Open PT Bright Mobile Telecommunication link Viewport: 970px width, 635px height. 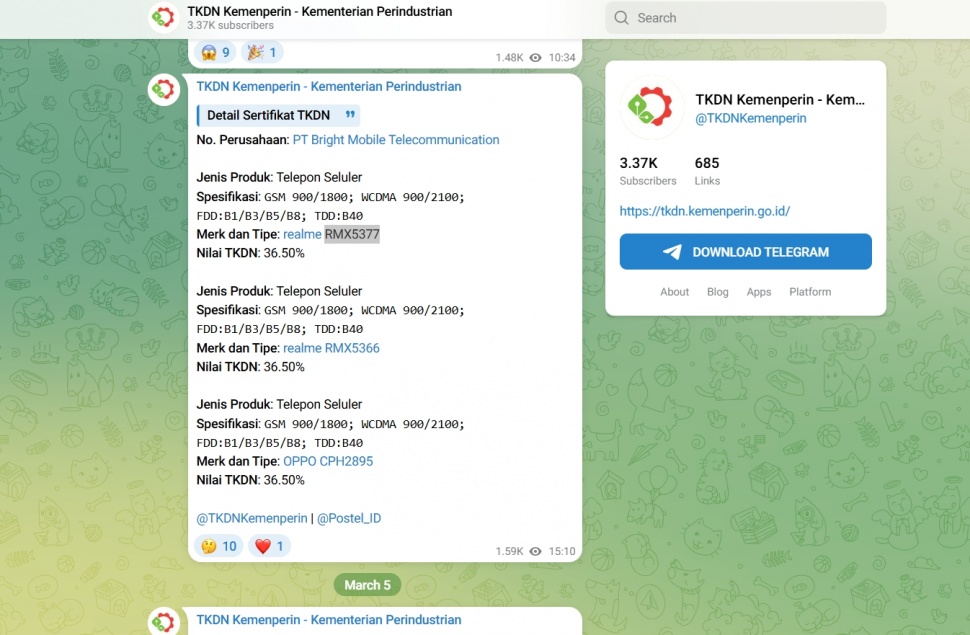(x=396, y=140)
